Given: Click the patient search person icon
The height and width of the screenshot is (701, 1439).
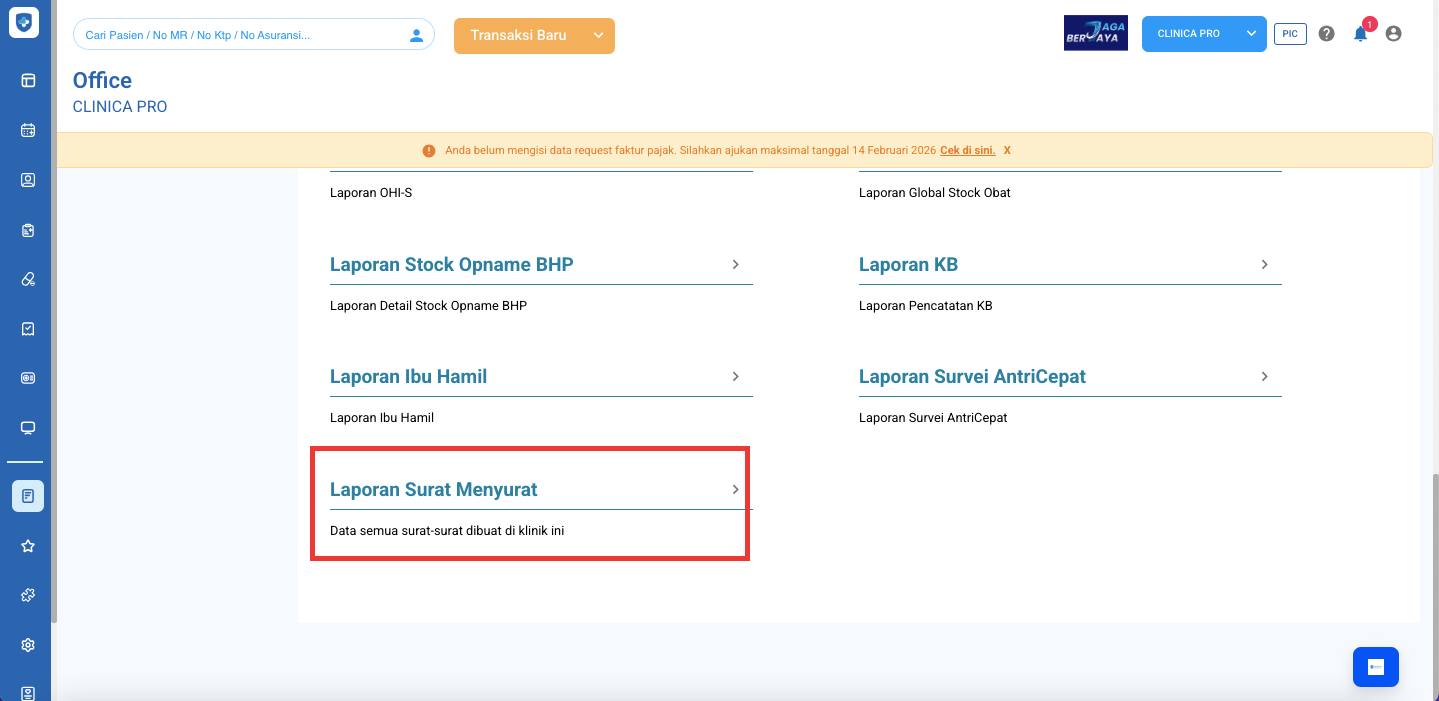Looking at the screenshot, I should [x=416, y=35].
